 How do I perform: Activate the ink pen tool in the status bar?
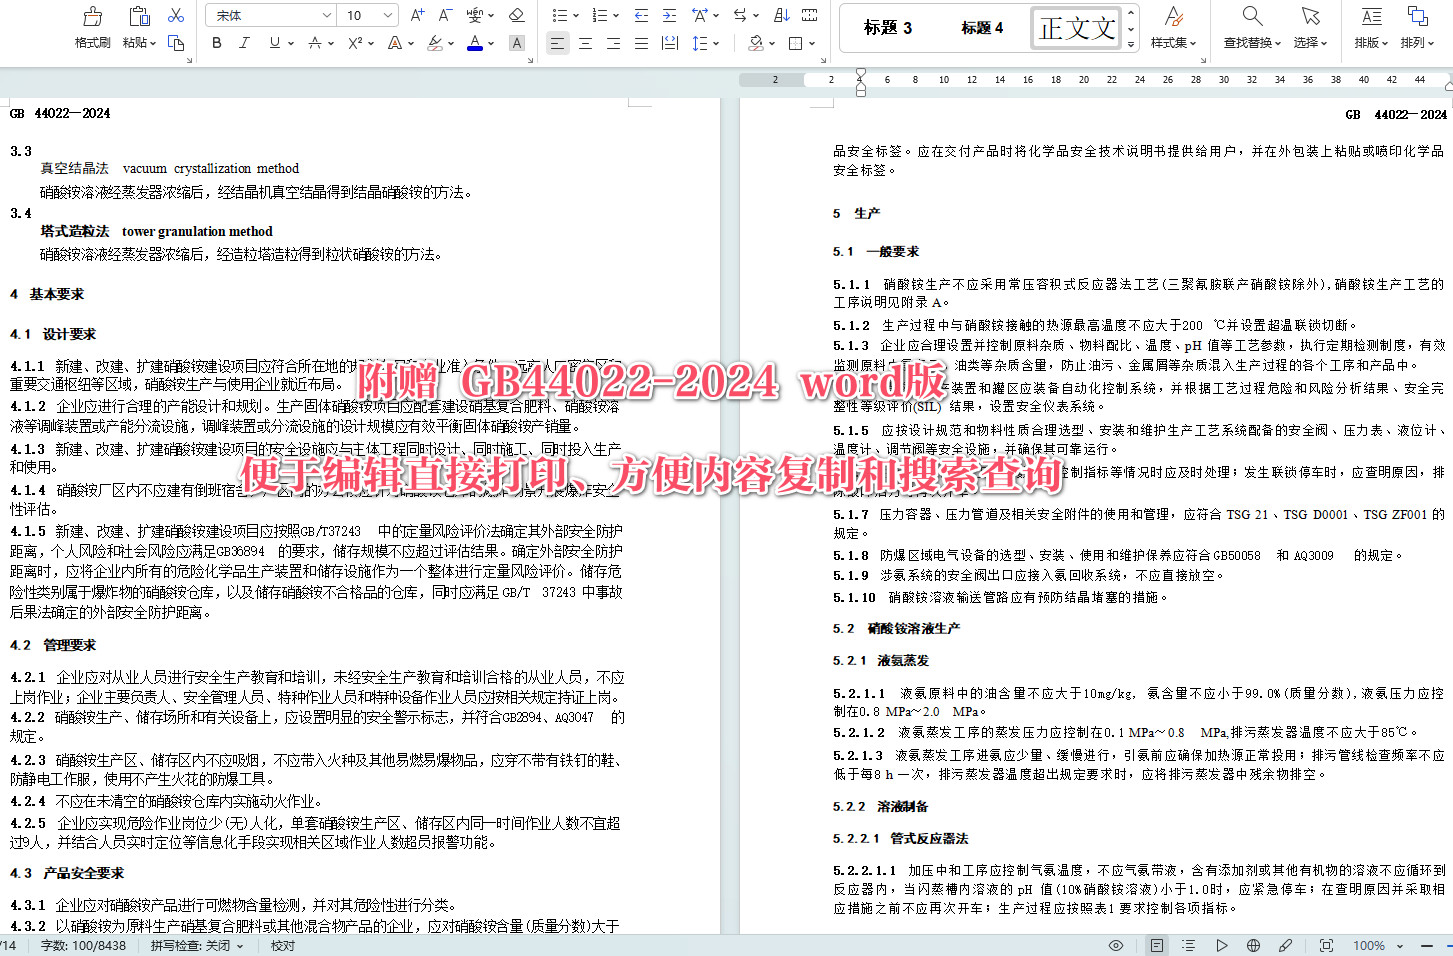coord(1286,944)
